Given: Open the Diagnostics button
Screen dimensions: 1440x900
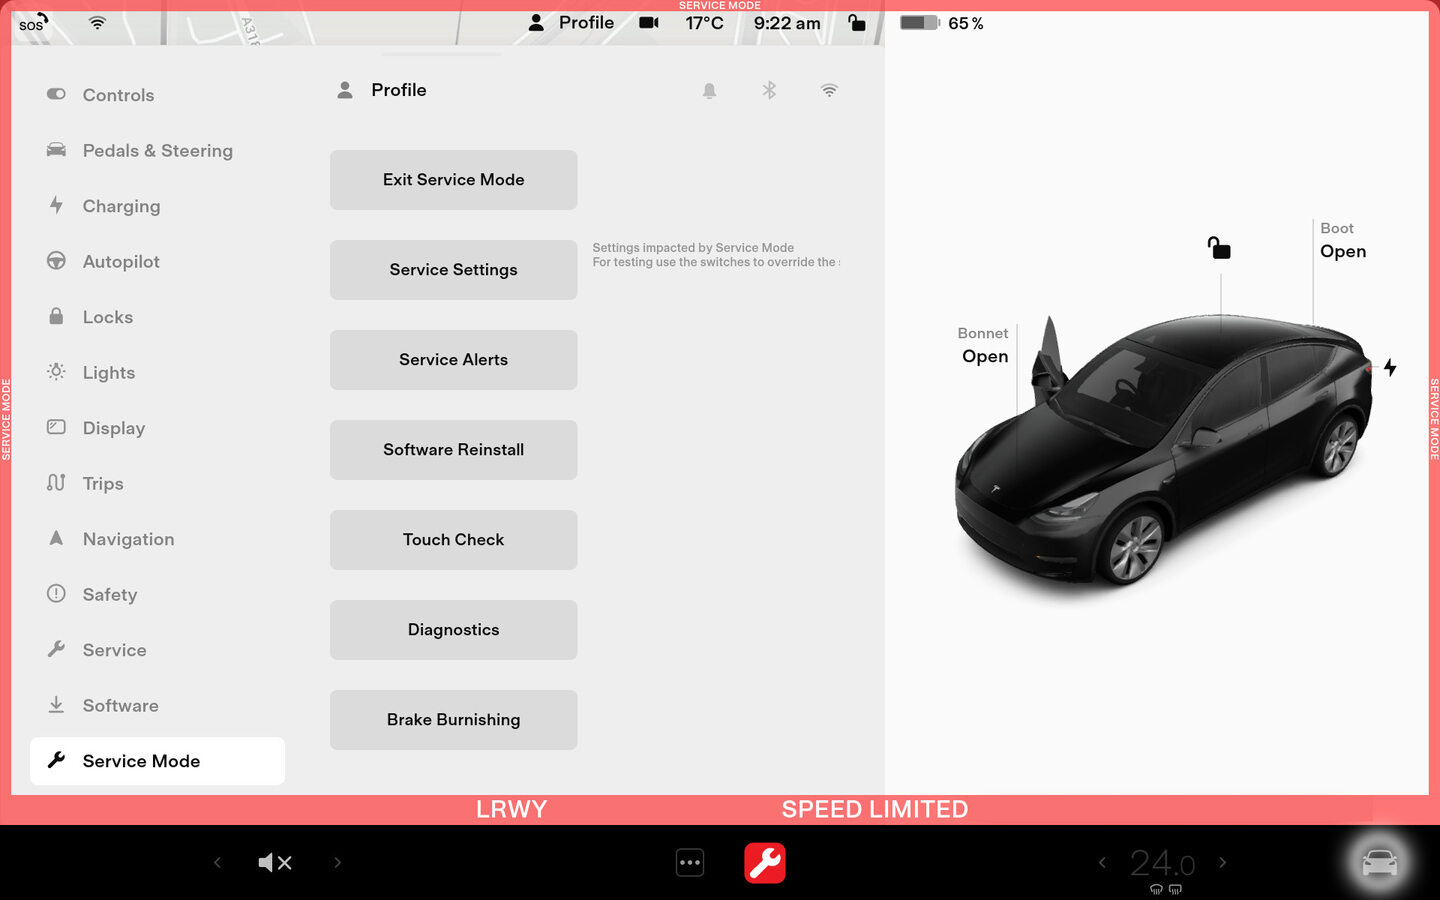Looking at the screenshot, I should pos(453,630).
